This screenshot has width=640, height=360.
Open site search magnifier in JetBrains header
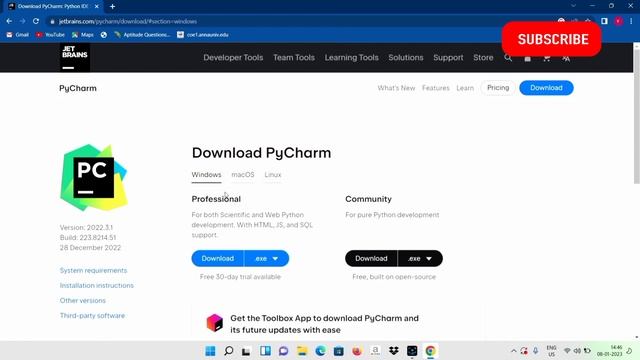point(508,58)
